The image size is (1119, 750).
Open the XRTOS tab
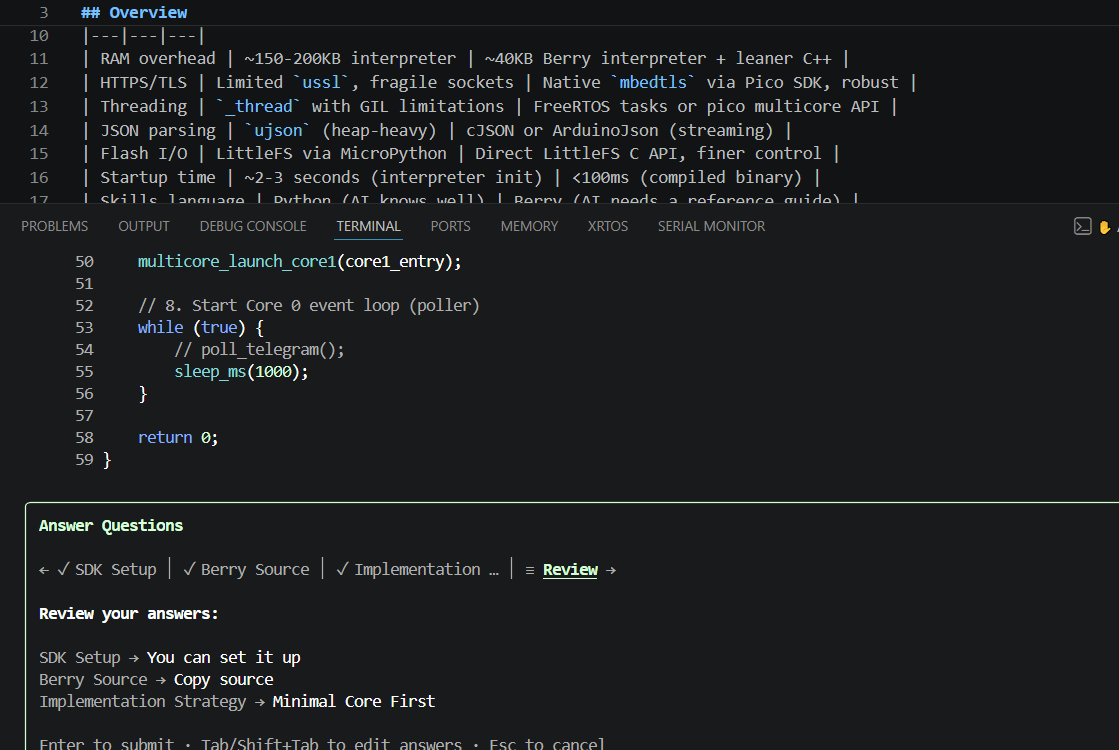click(607, 226)
